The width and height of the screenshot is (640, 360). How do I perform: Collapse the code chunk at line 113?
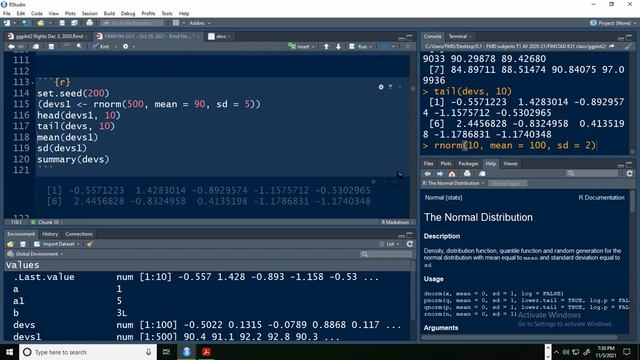click(33, 82)
